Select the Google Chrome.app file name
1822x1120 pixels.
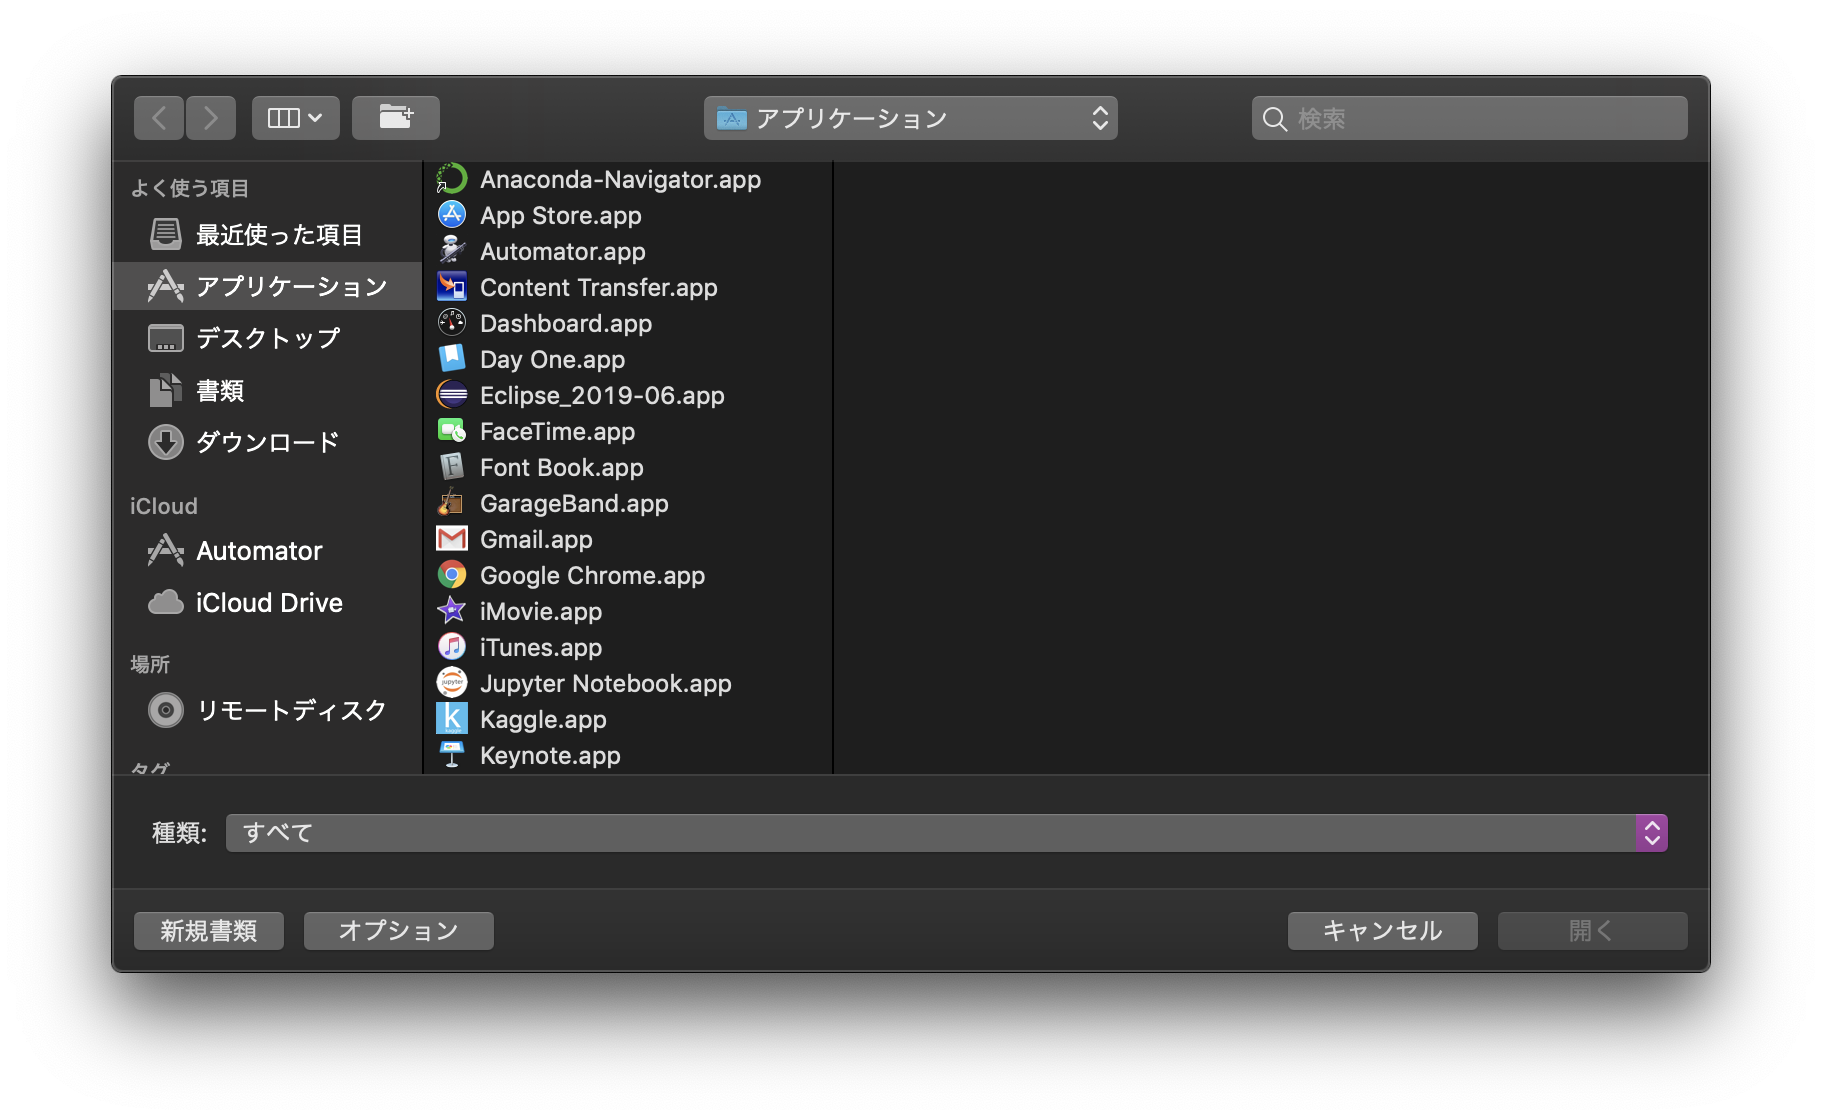[x=593, y=575]
